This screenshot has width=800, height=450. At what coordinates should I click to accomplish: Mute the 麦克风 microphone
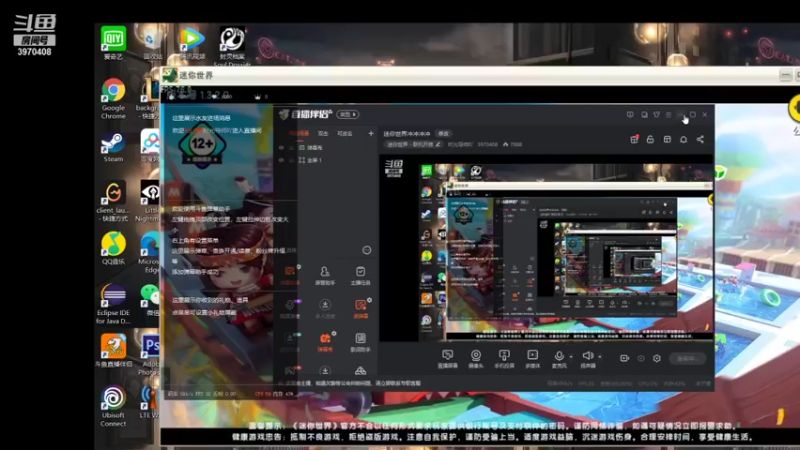[x=559, y=359]
